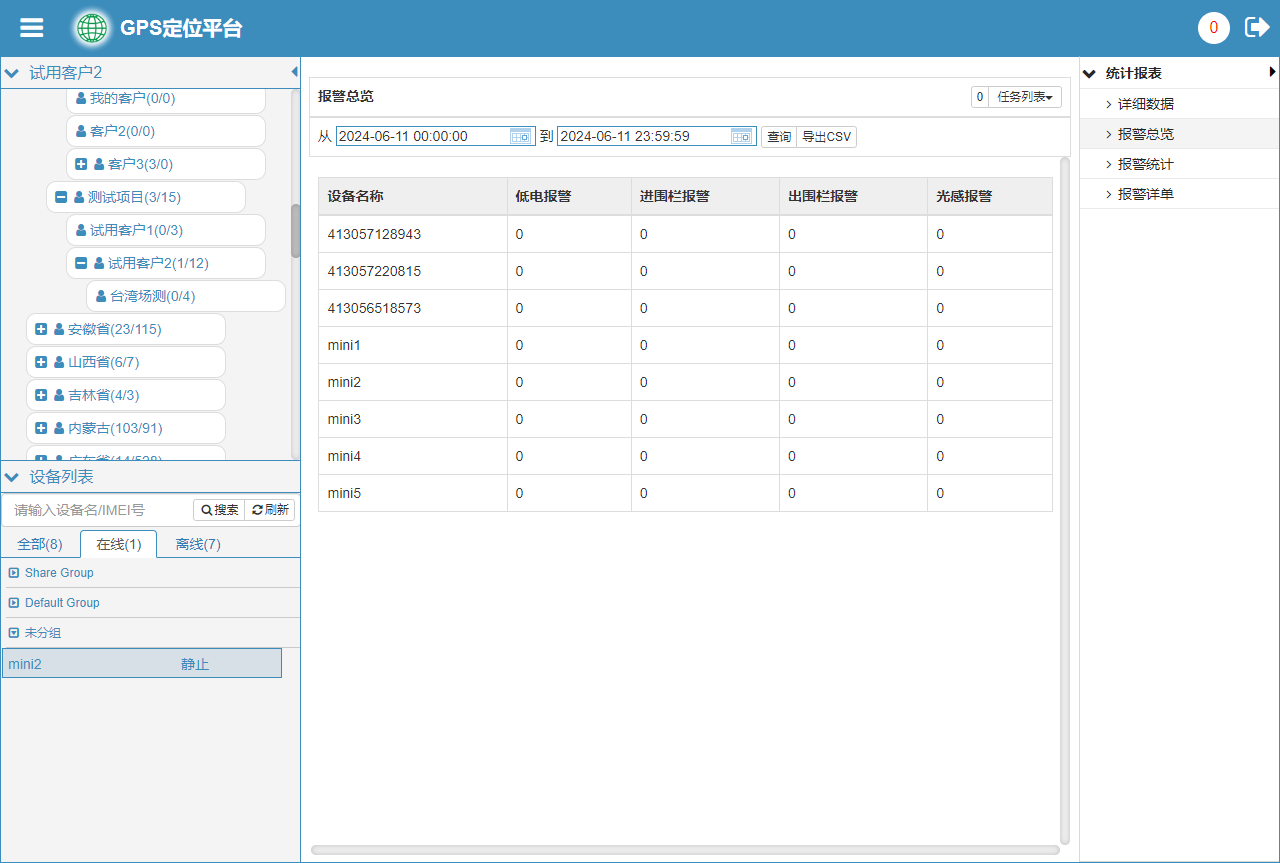Image resolution: width=1280 pixels, height=863 pixels.
Task: Open the notification counter badge
Action: [x=1213, y=28]
